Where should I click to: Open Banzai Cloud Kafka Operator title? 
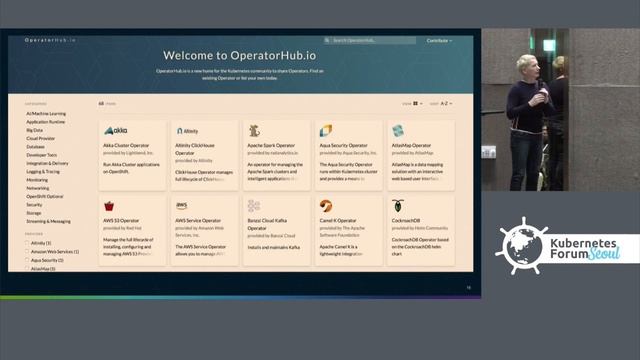[x=267, y=224]
